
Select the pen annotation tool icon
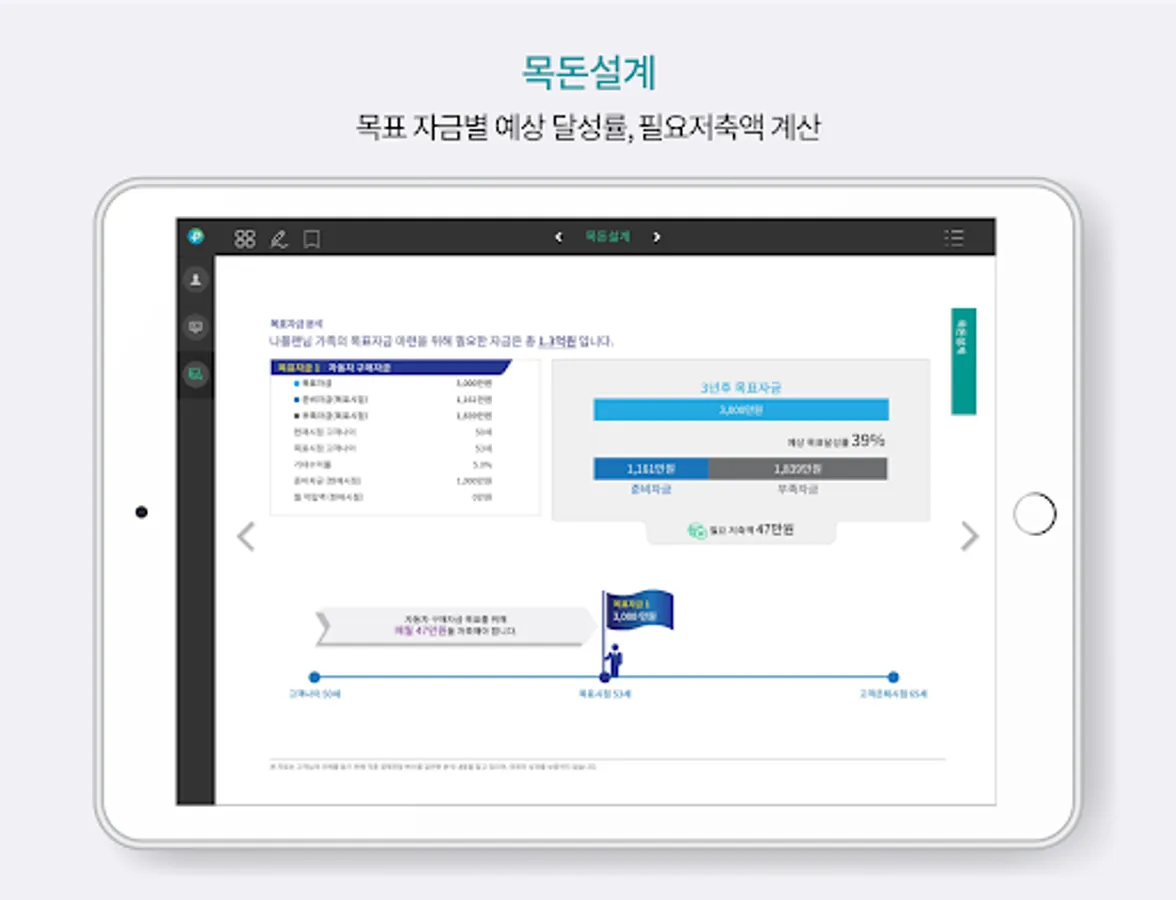279,239
